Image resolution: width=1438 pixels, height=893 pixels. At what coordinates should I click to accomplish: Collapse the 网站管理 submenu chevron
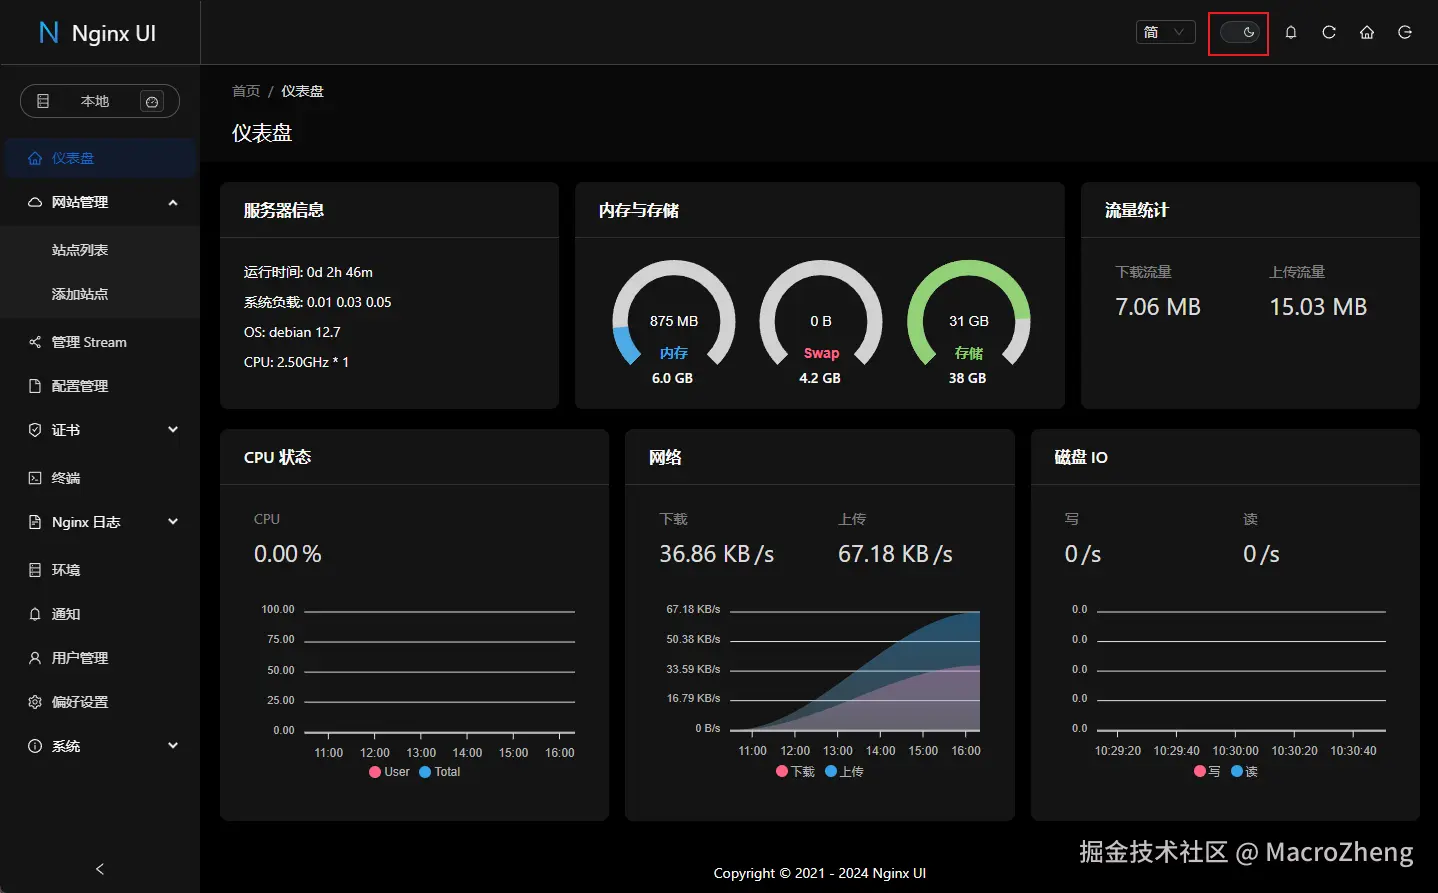click(x=173, y=202)
